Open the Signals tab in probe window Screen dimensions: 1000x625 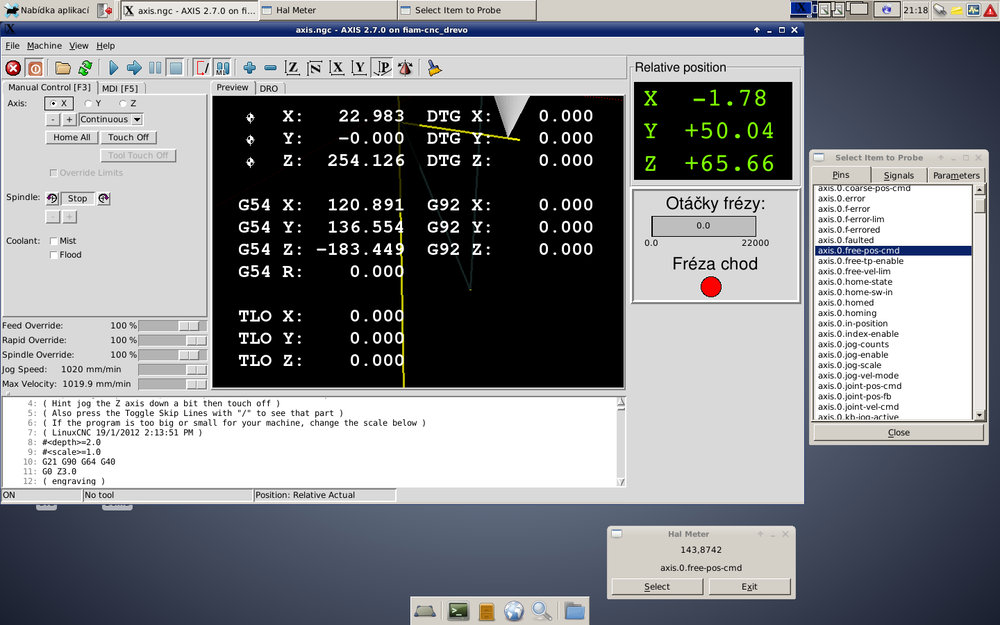(898, 175)
